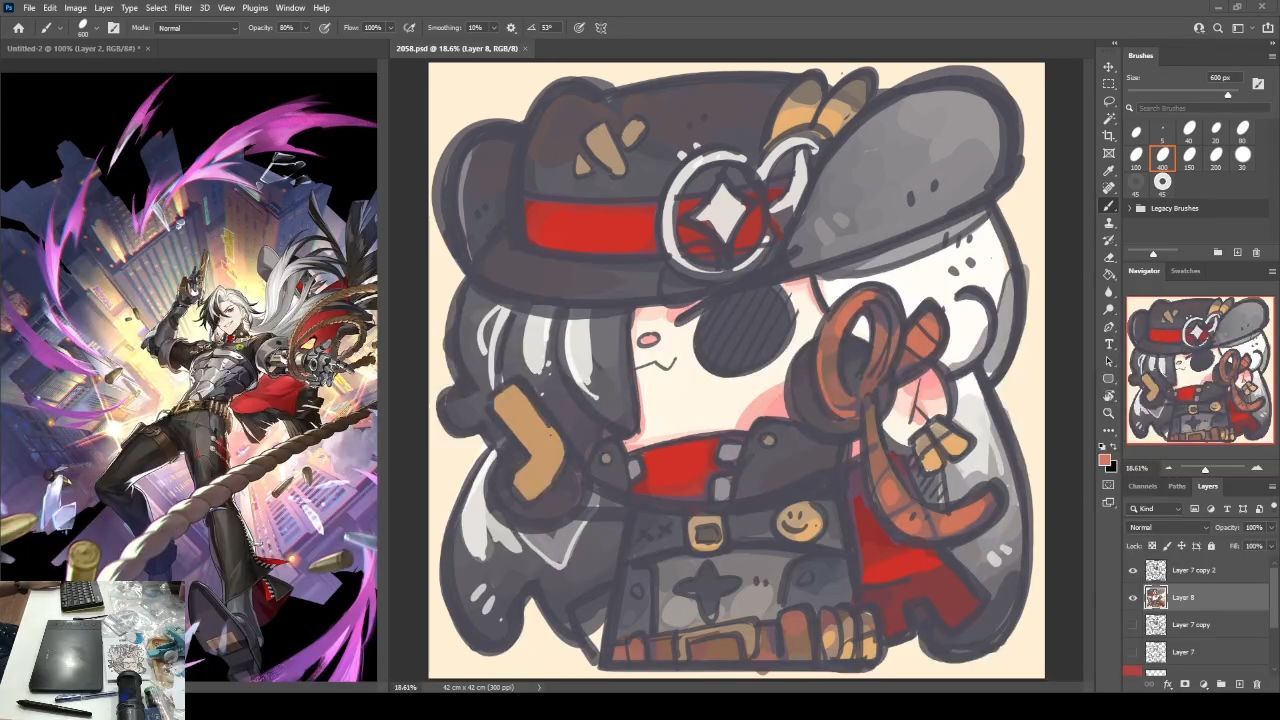Select the Zoom tool

click(1109, 413)
